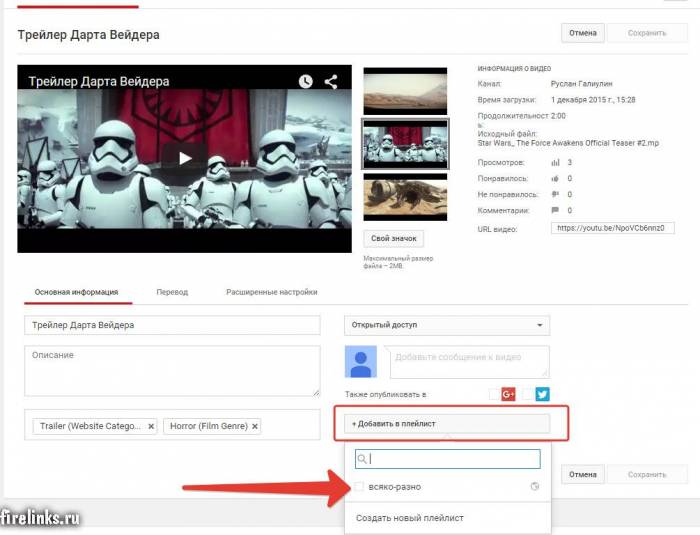Tick the checkbox left of Google+ icon
Image resolution: width=700 pixels, height=535 pixels.
tap(493, 395)
